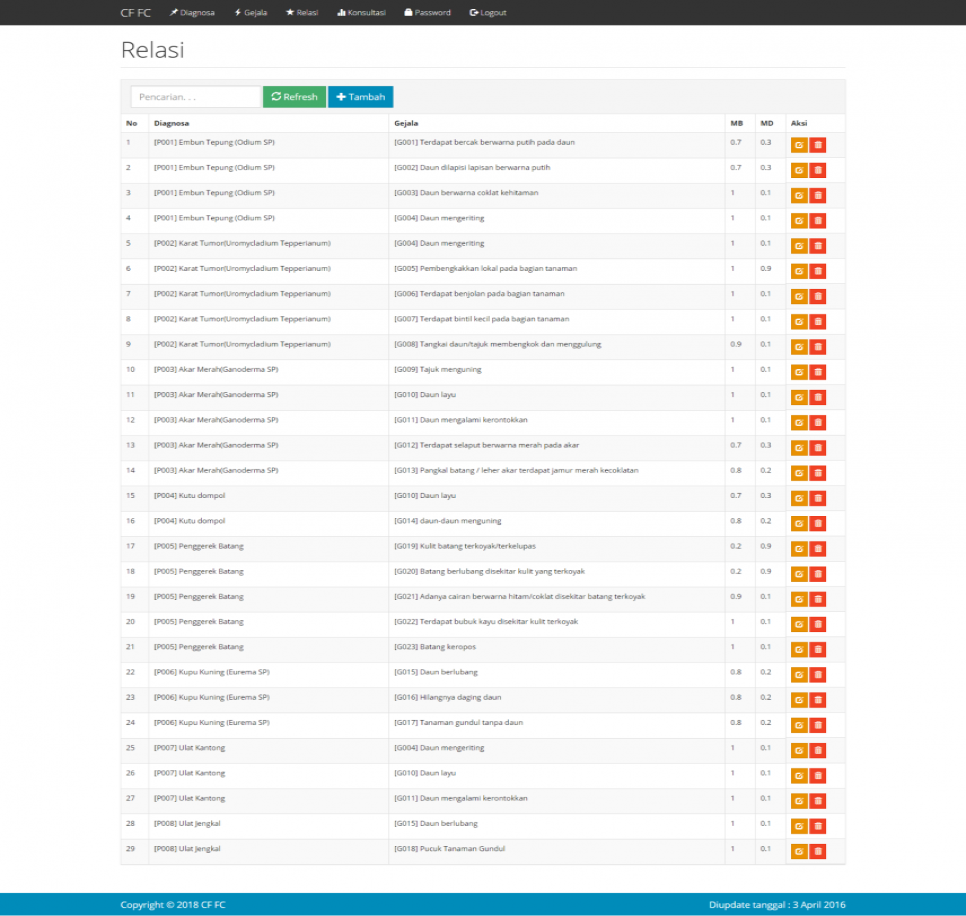The width and height of the screenshot is (966, 916).
Task: Delete the Akar Merah relation with Tajuk menguning
Action: pos(818,371)
